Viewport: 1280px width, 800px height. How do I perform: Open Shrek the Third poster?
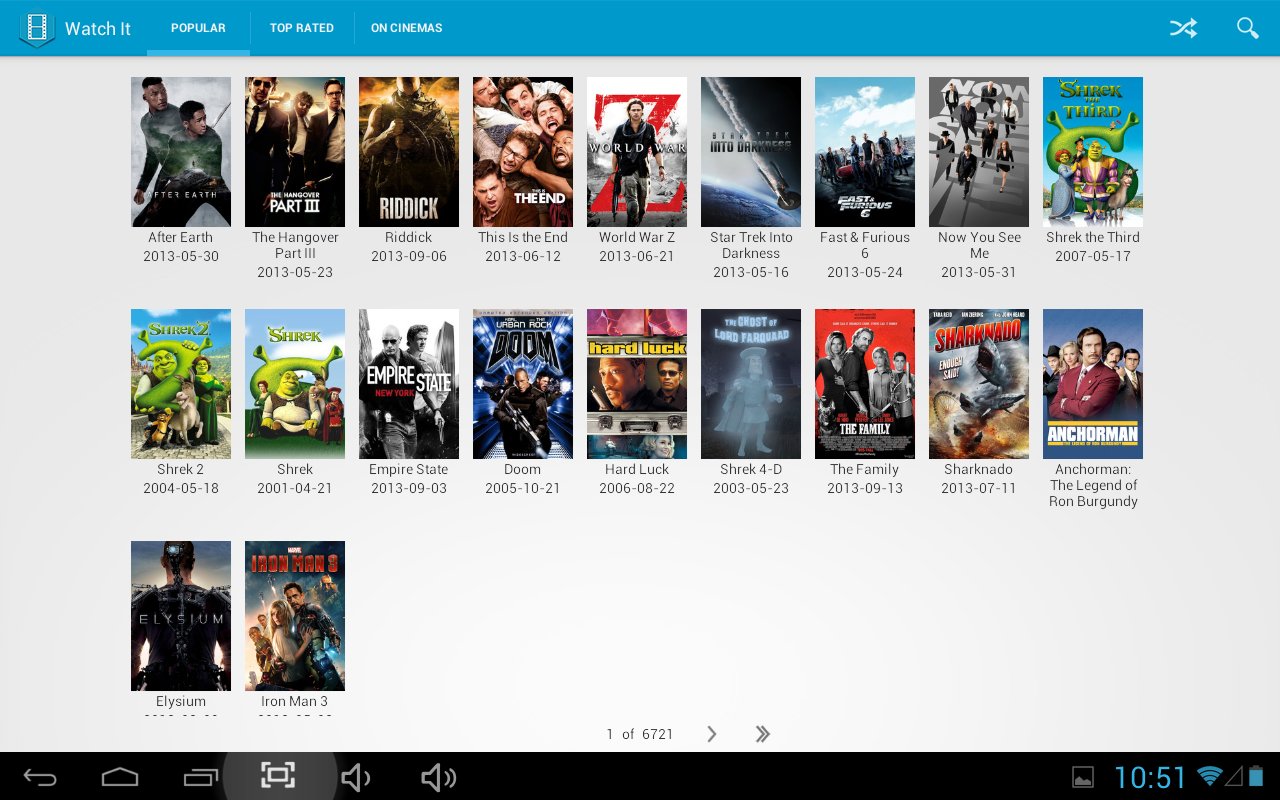(x=1093, y=152)
